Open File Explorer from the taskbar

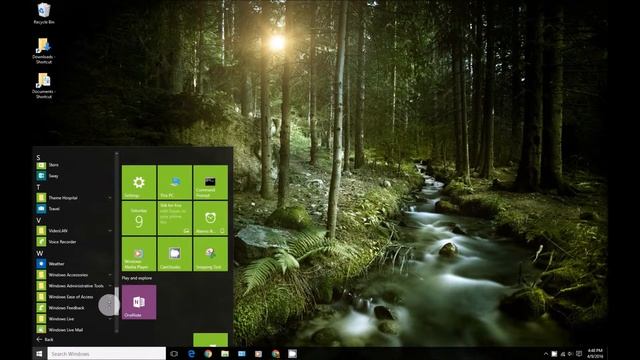(225, 353)
